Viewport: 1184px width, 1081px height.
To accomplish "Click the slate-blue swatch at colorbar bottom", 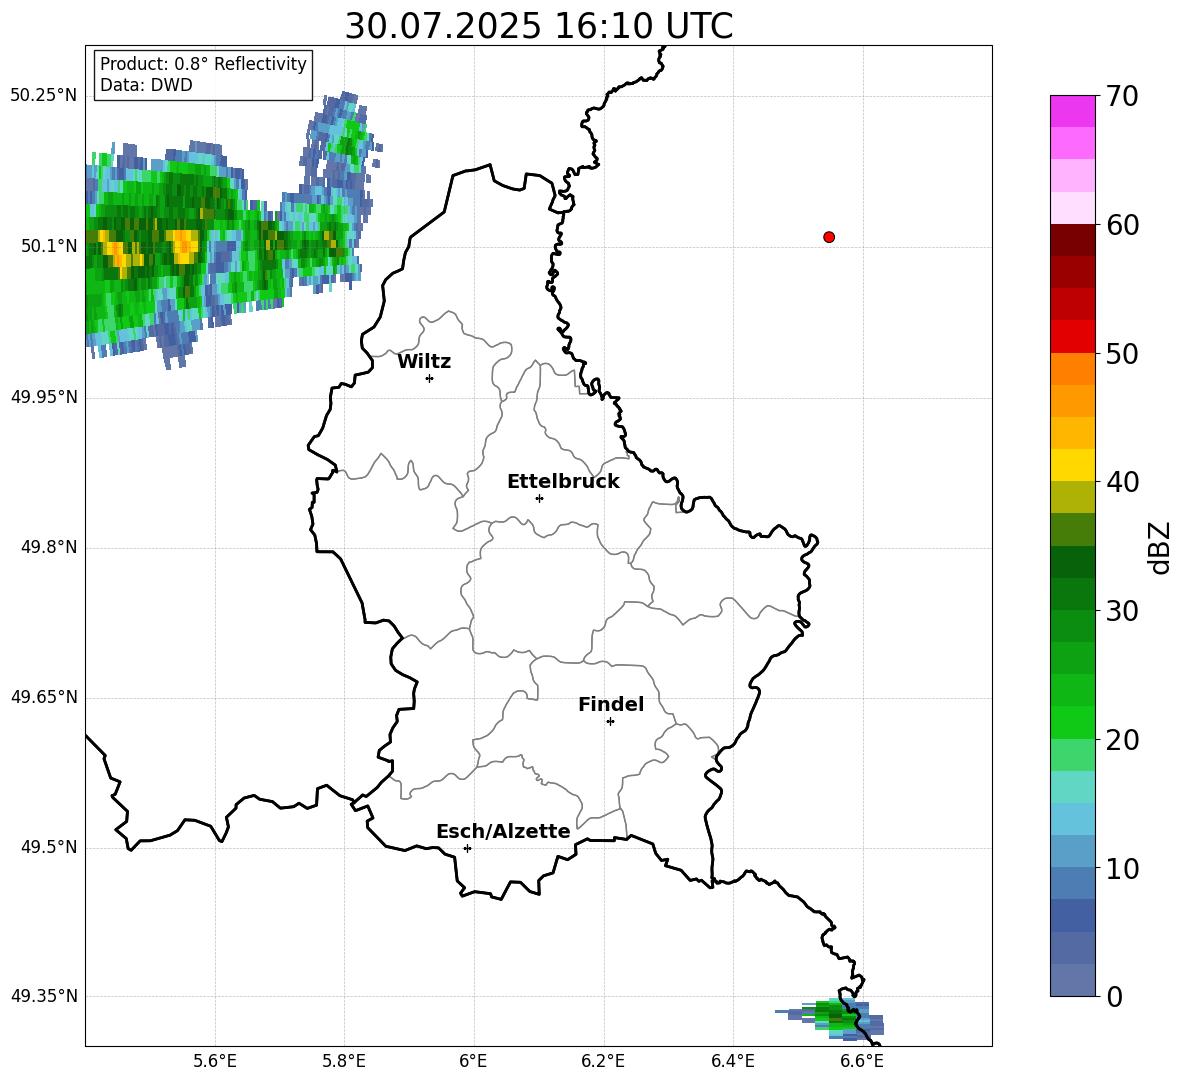I will 1072,980.
